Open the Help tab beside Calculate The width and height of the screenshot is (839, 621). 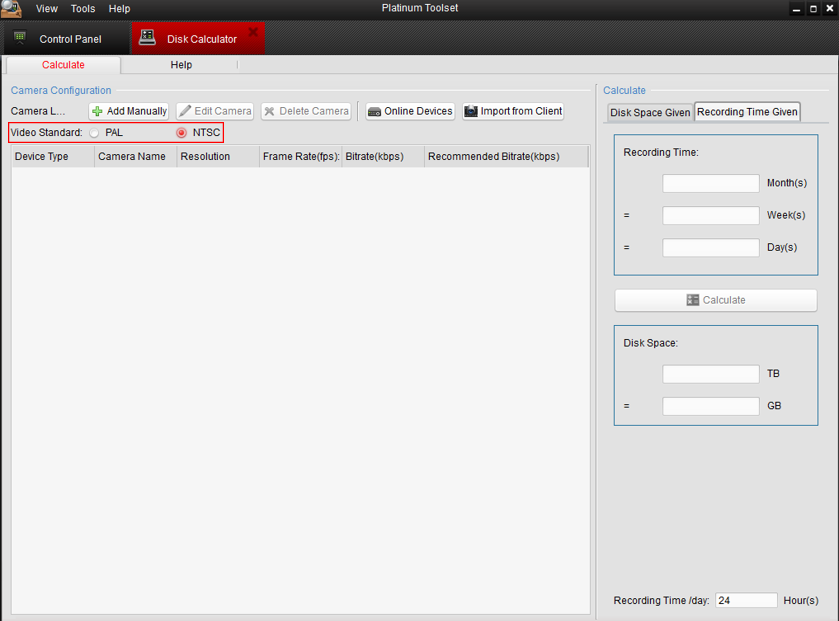tap(181, 65)
